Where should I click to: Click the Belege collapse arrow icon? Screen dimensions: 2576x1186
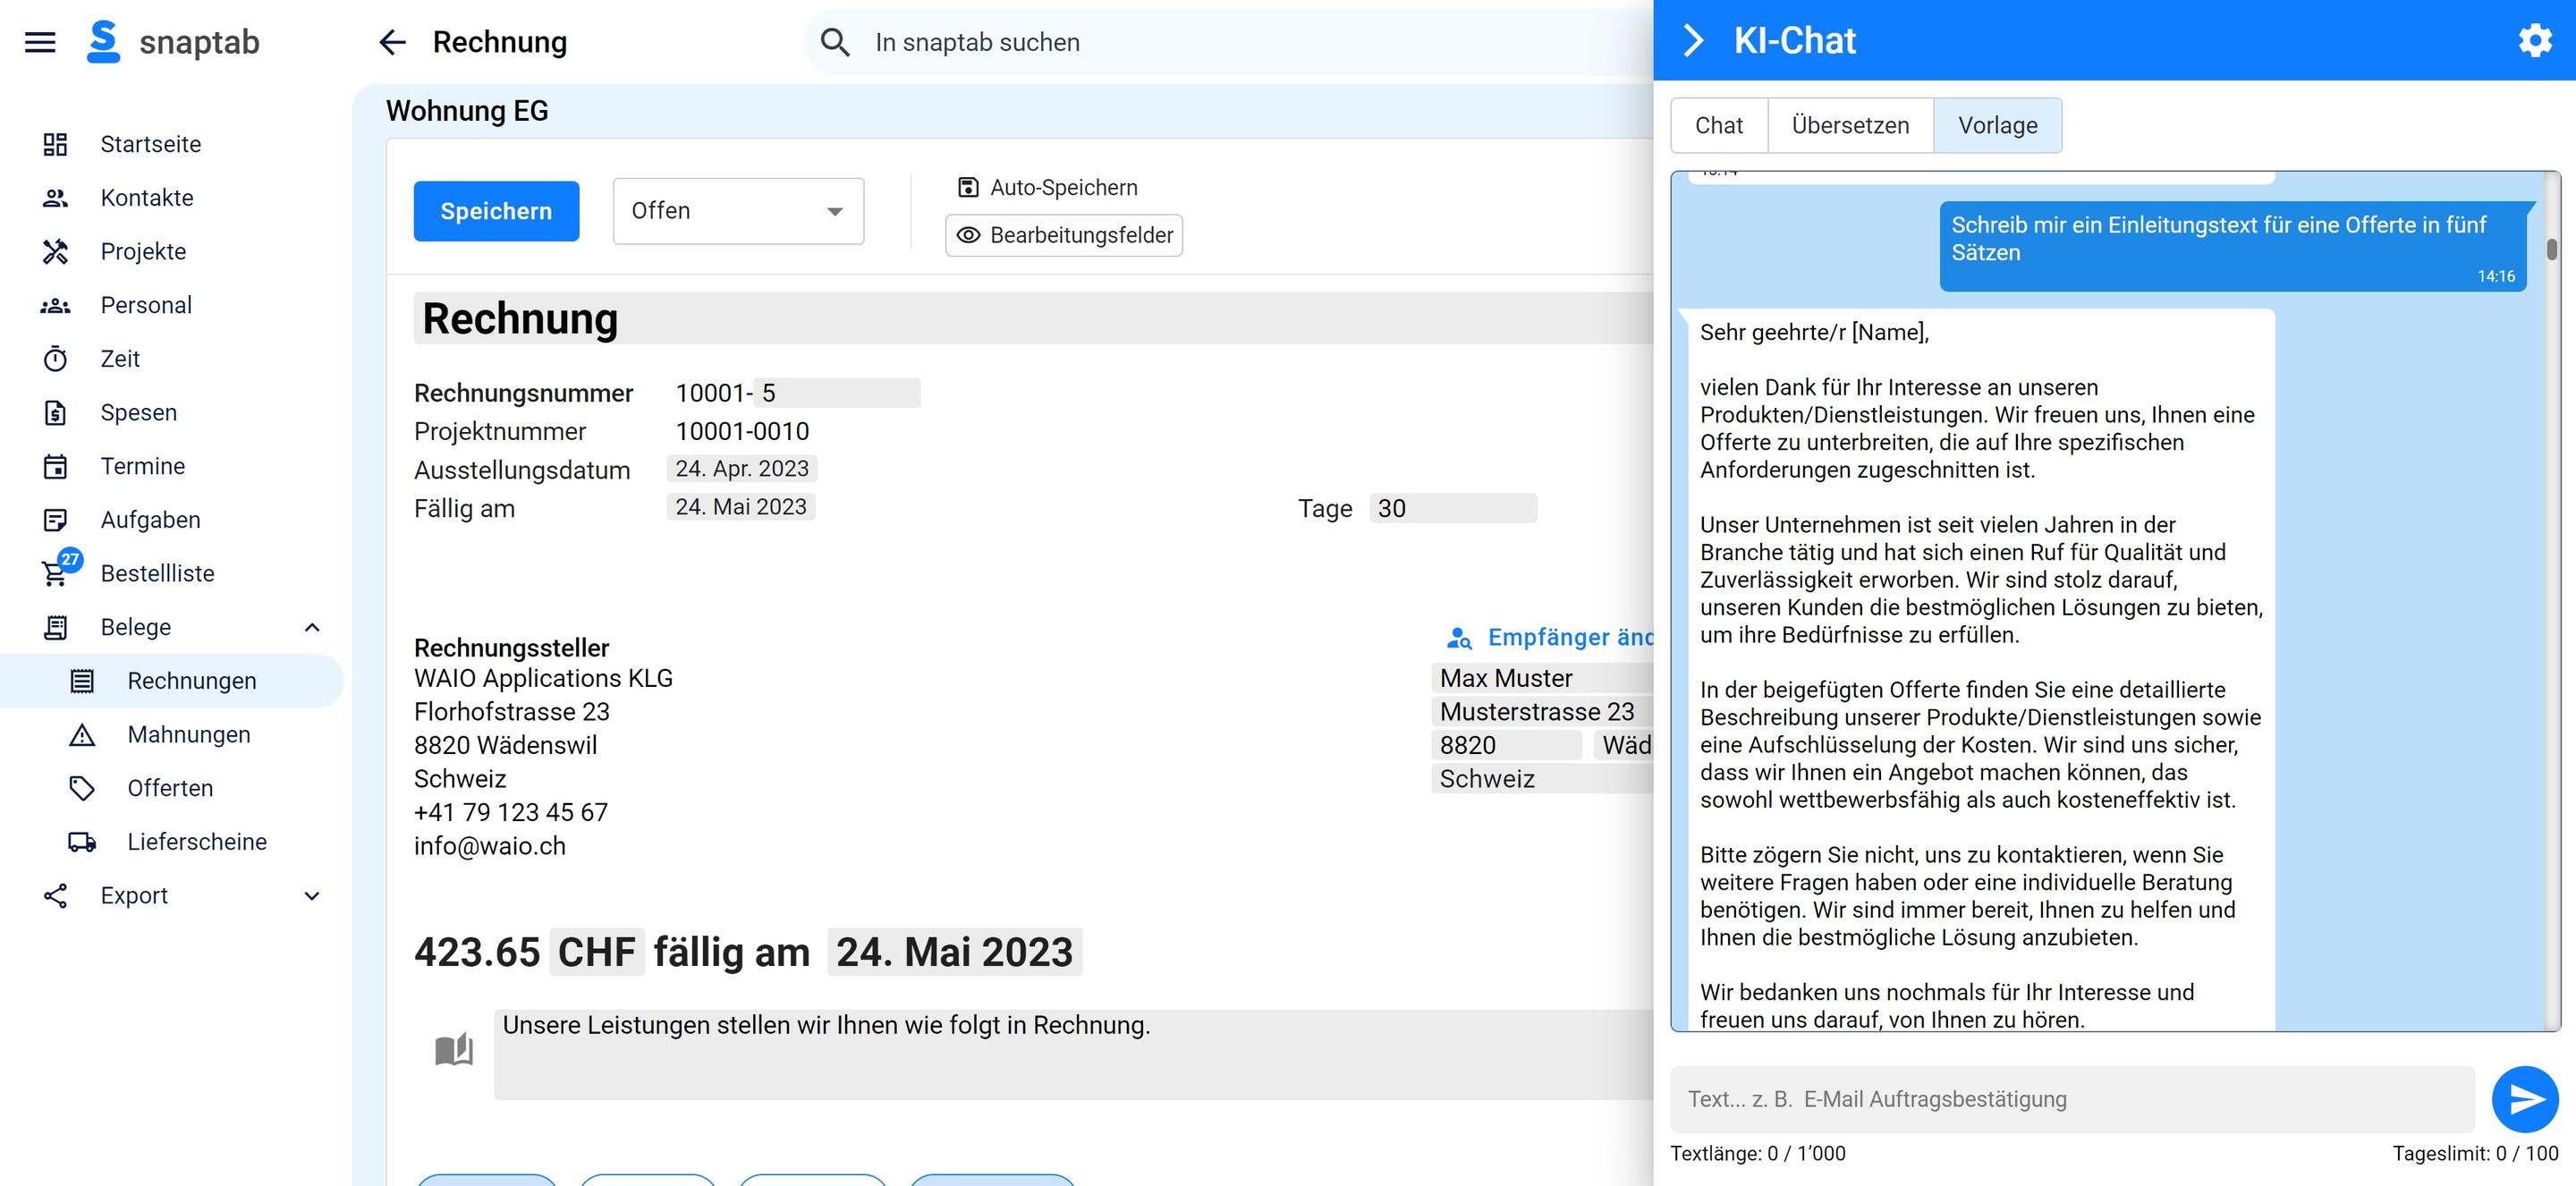pyautogui.click(x=316, y=626)
